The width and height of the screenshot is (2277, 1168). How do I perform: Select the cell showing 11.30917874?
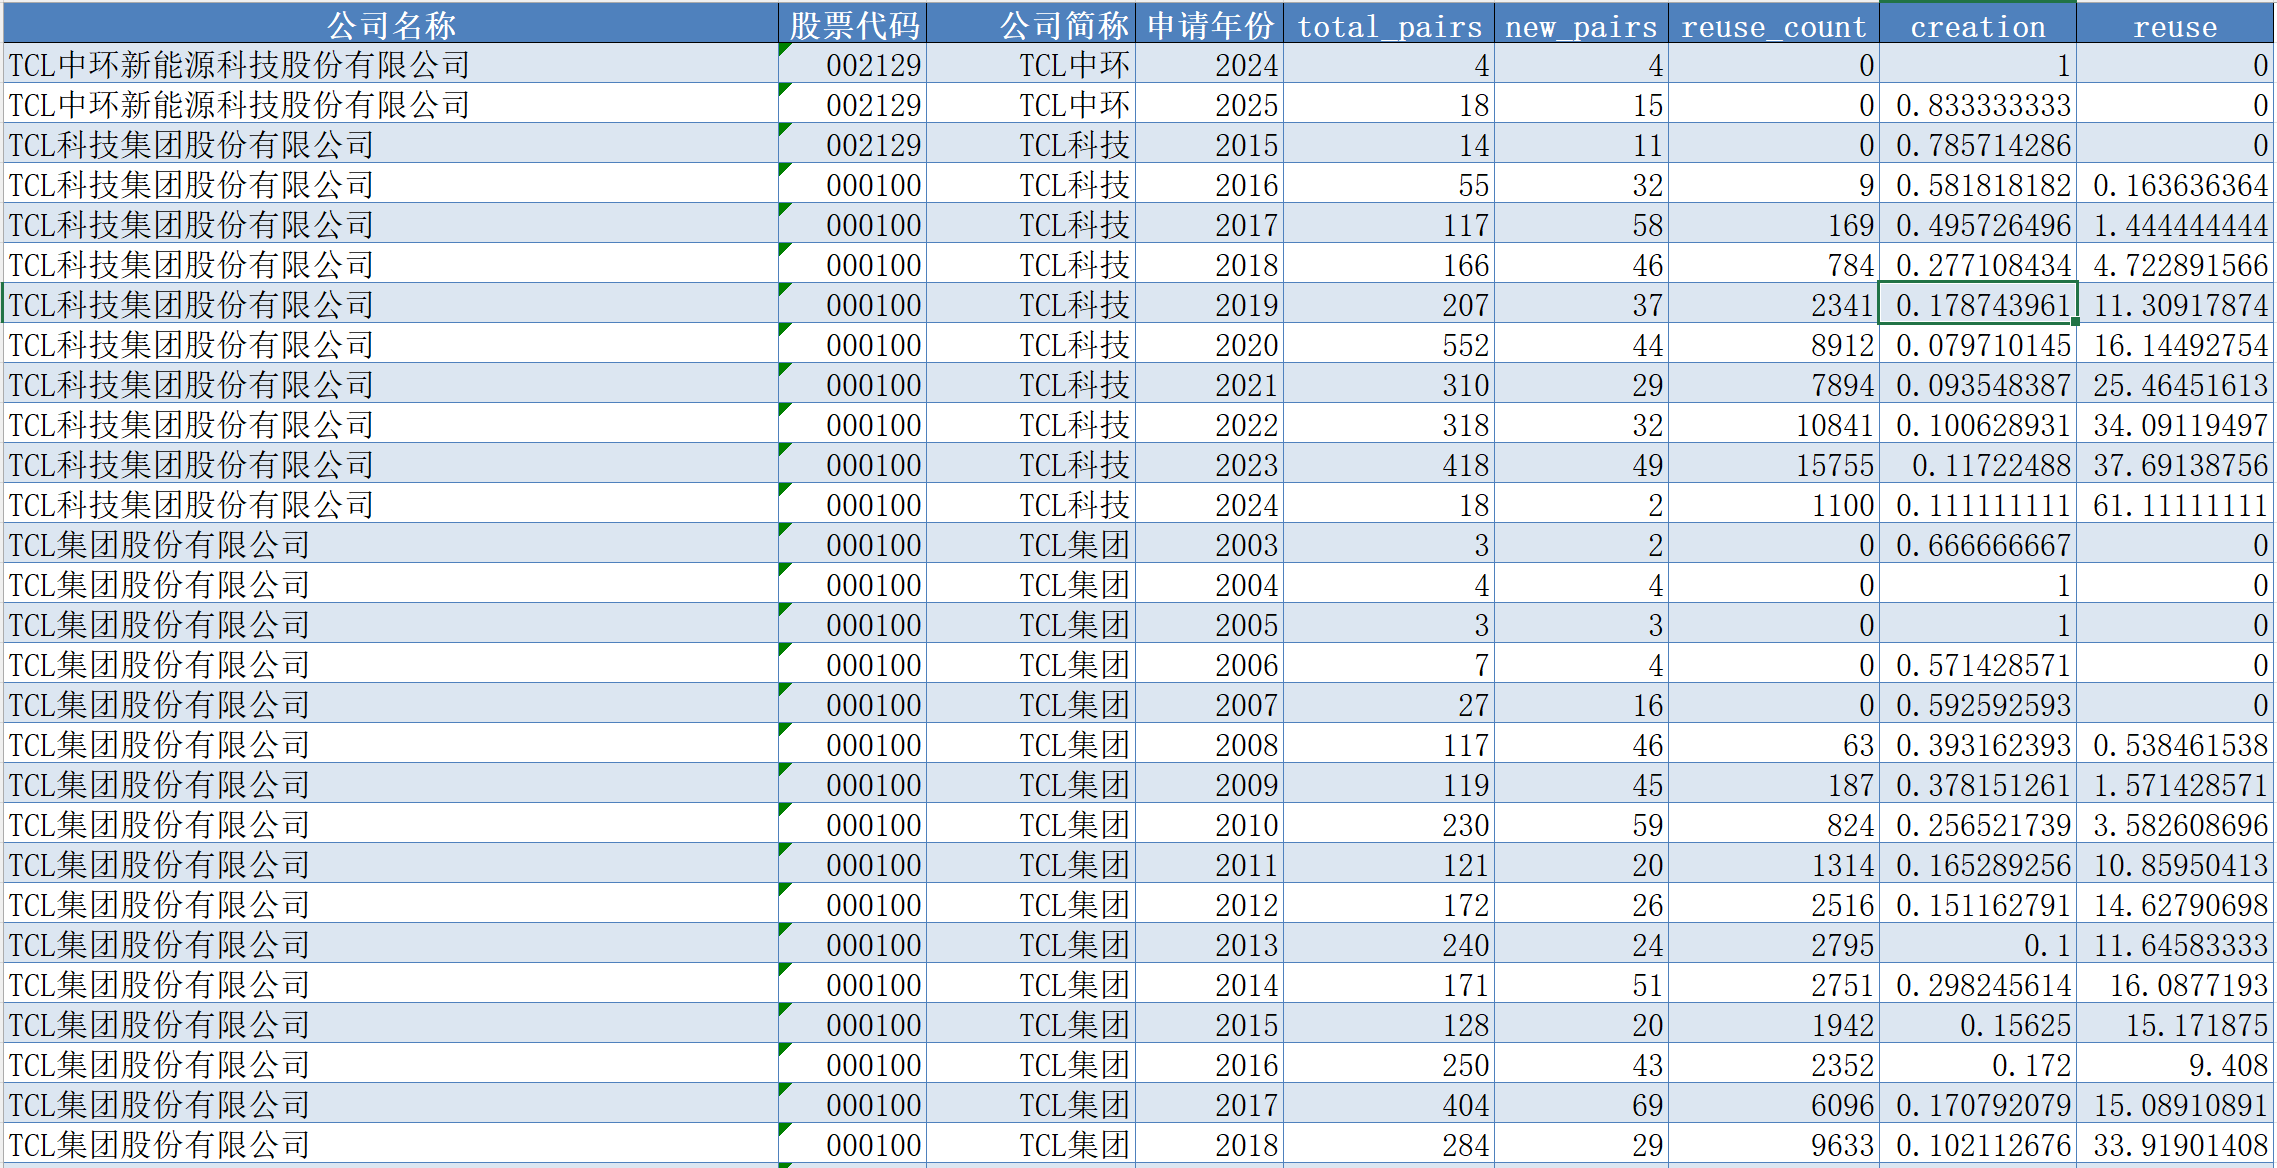pyautogui.click(x=2175, y=304)
